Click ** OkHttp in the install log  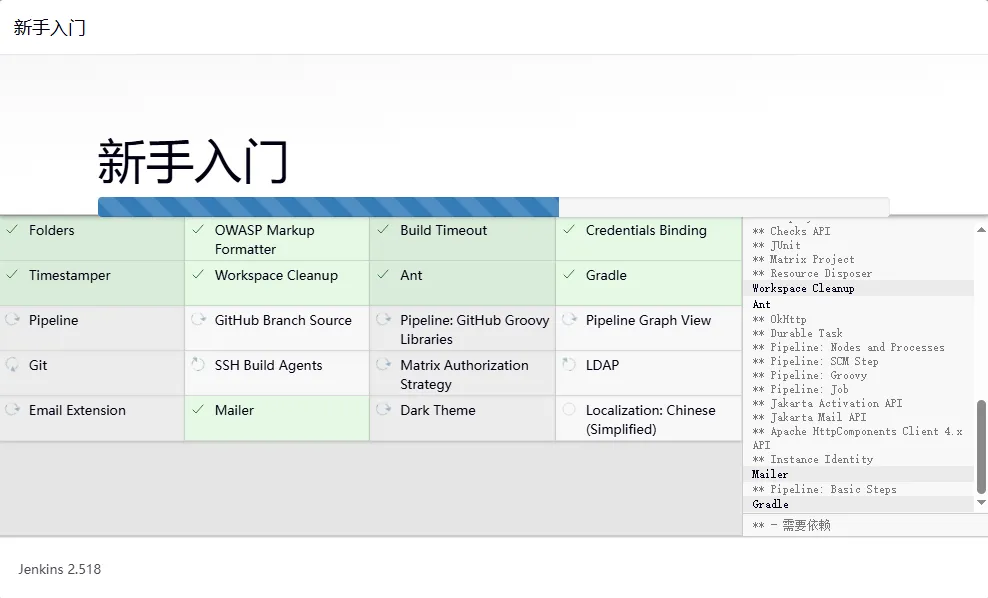(x=779, y=319)
